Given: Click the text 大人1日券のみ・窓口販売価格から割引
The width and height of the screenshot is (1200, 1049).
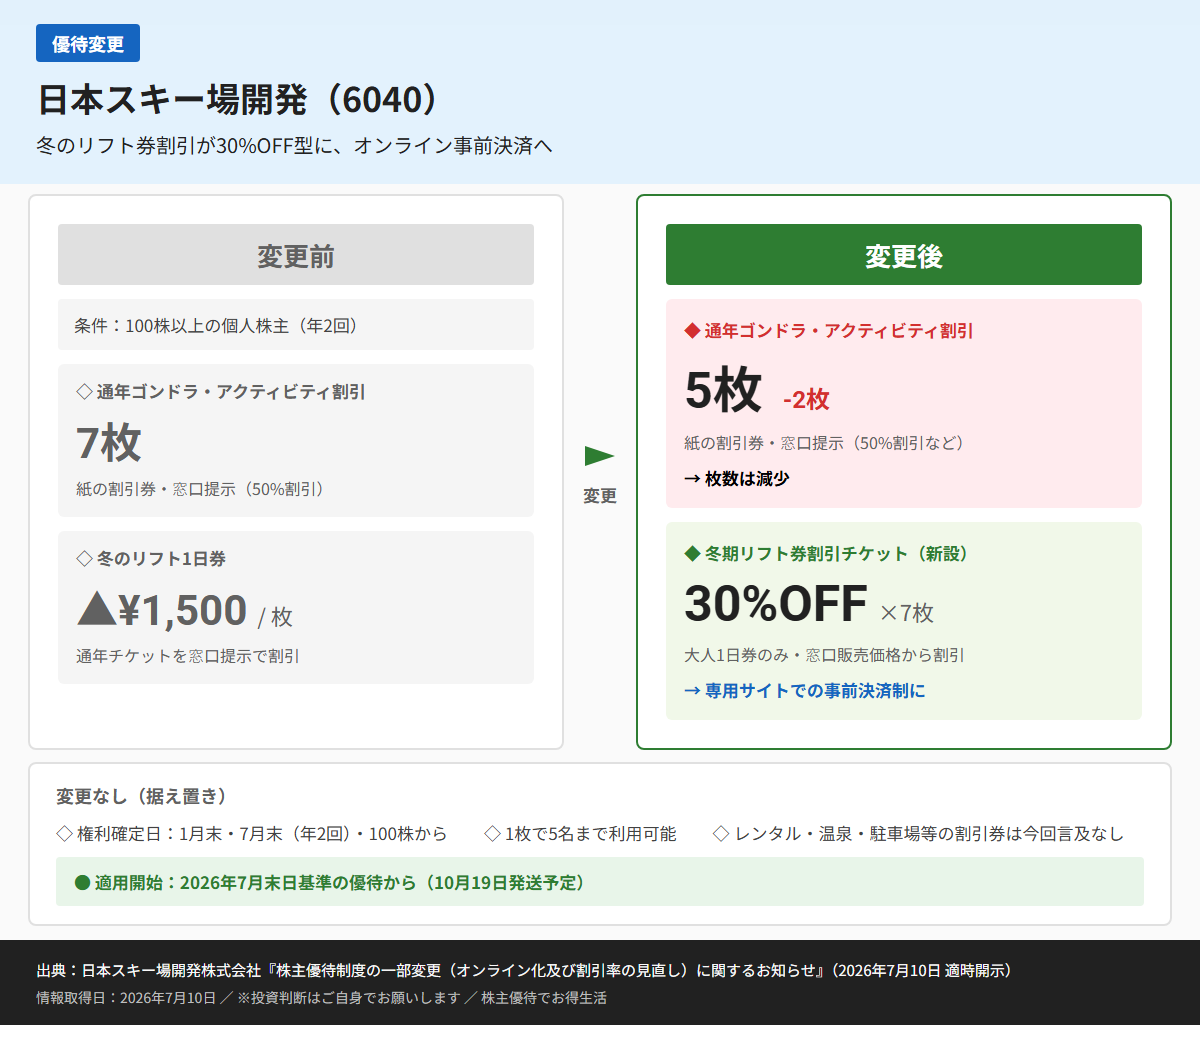Looking at the screenshot, I should 824,655.
